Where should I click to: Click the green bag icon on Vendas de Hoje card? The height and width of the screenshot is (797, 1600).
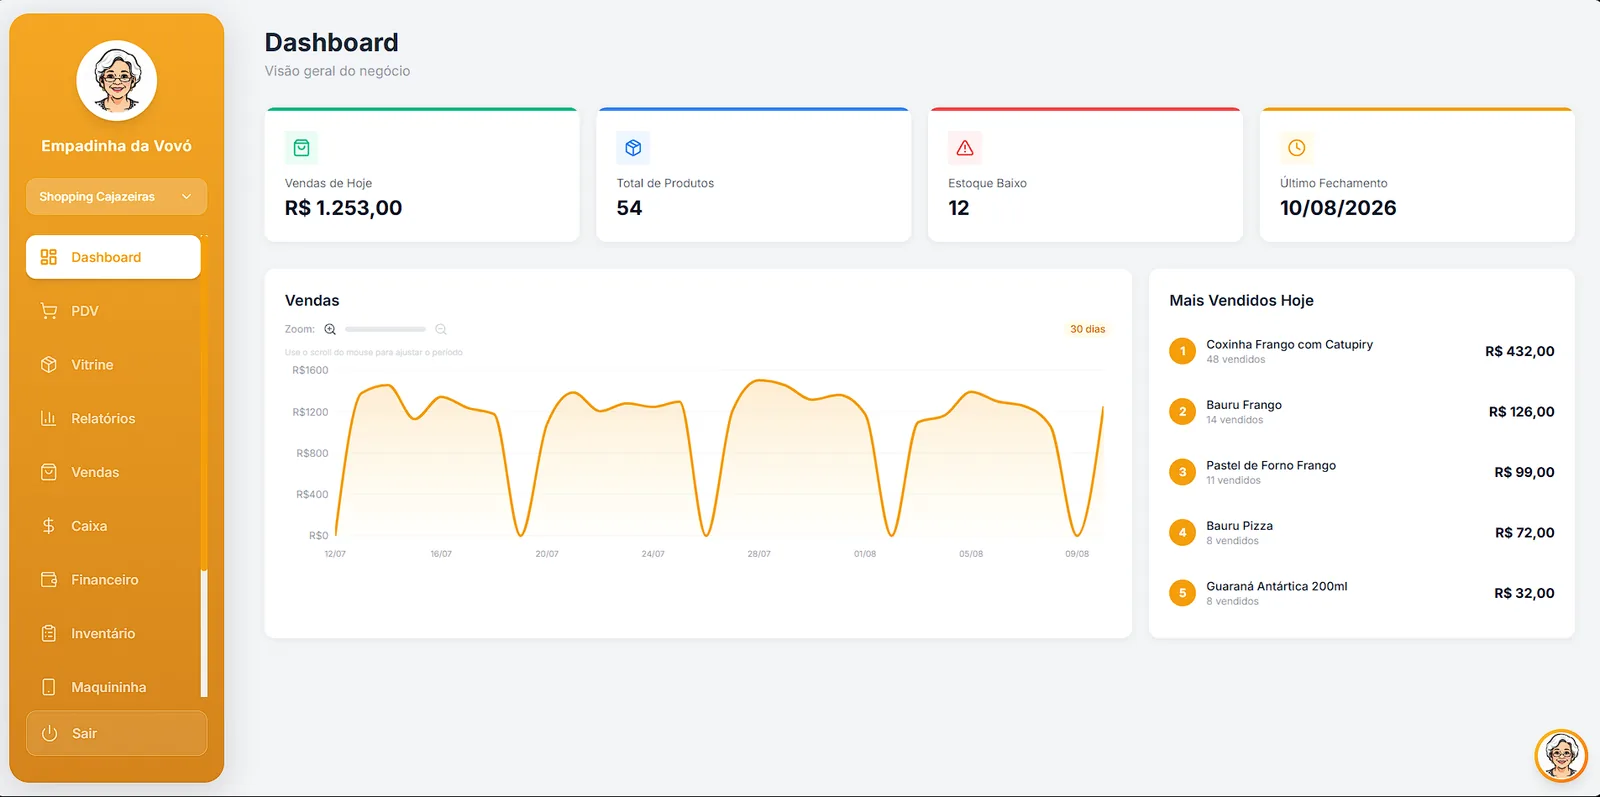tap(302, 148)
